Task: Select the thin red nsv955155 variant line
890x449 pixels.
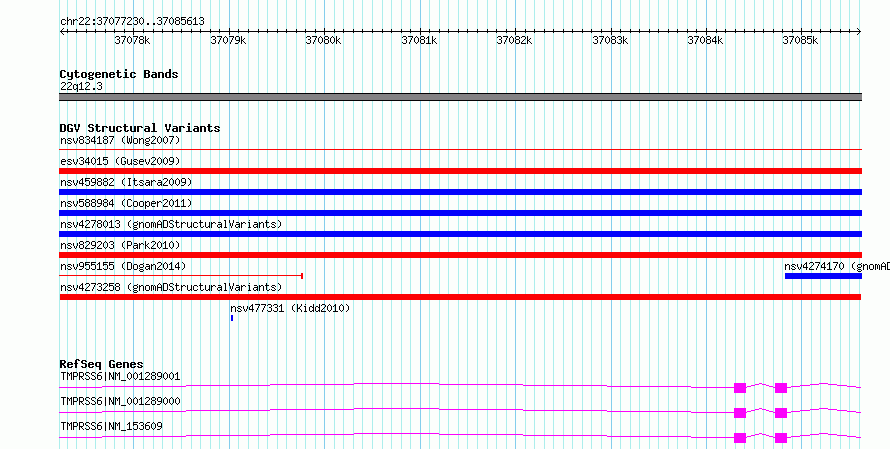Action: click(x=181, y=276)
